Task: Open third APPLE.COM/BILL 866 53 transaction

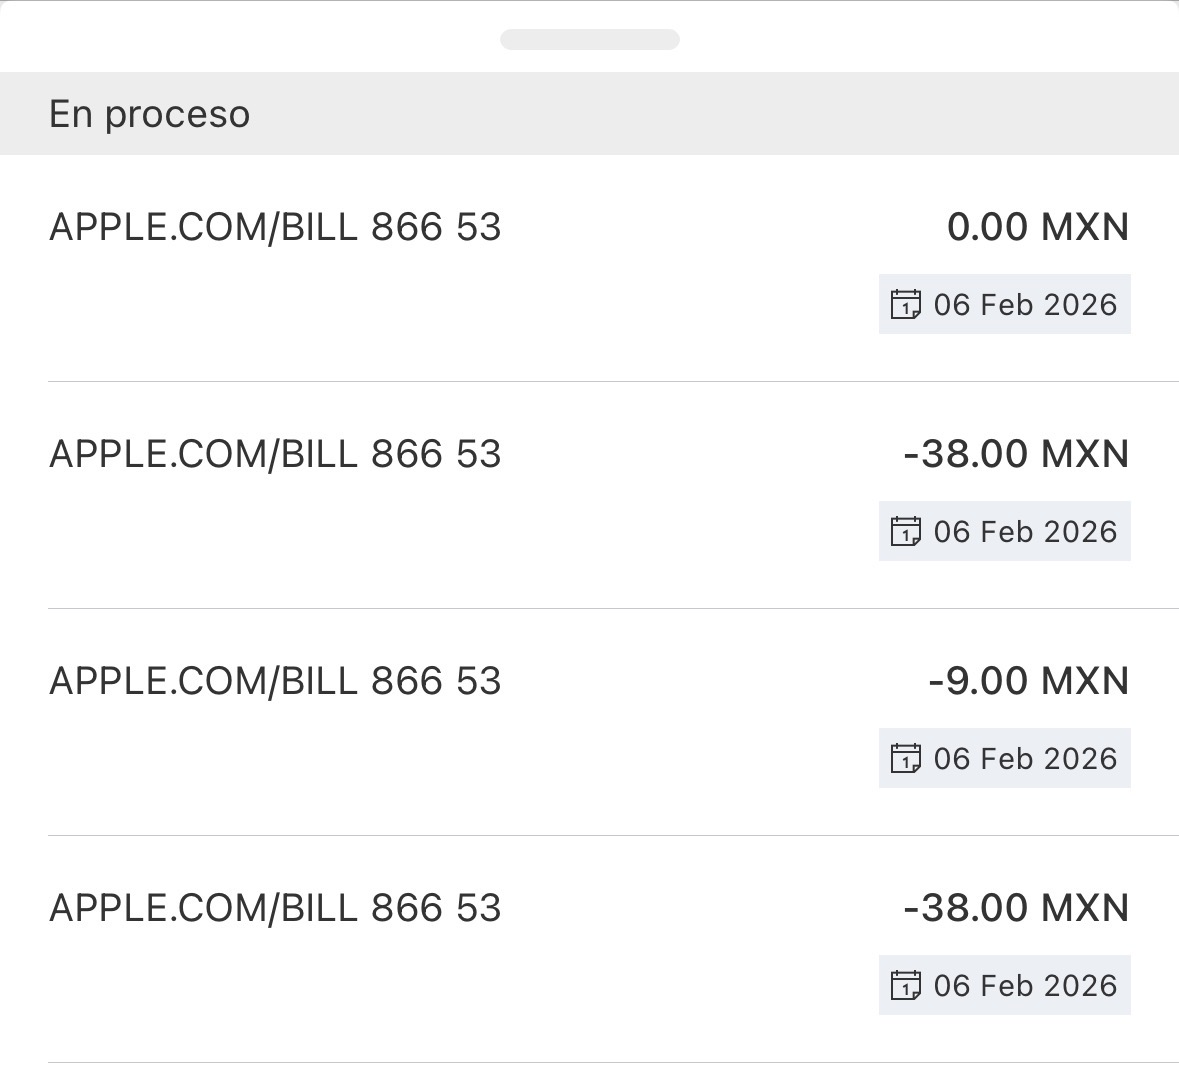Action: click(x=275, y=682)
